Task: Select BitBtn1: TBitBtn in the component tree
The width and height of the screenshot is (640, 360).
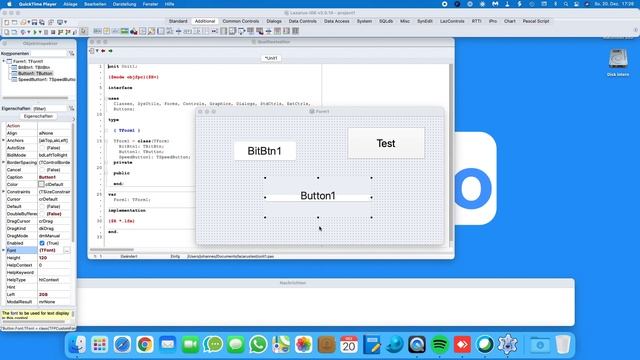Action: [34, 67]
